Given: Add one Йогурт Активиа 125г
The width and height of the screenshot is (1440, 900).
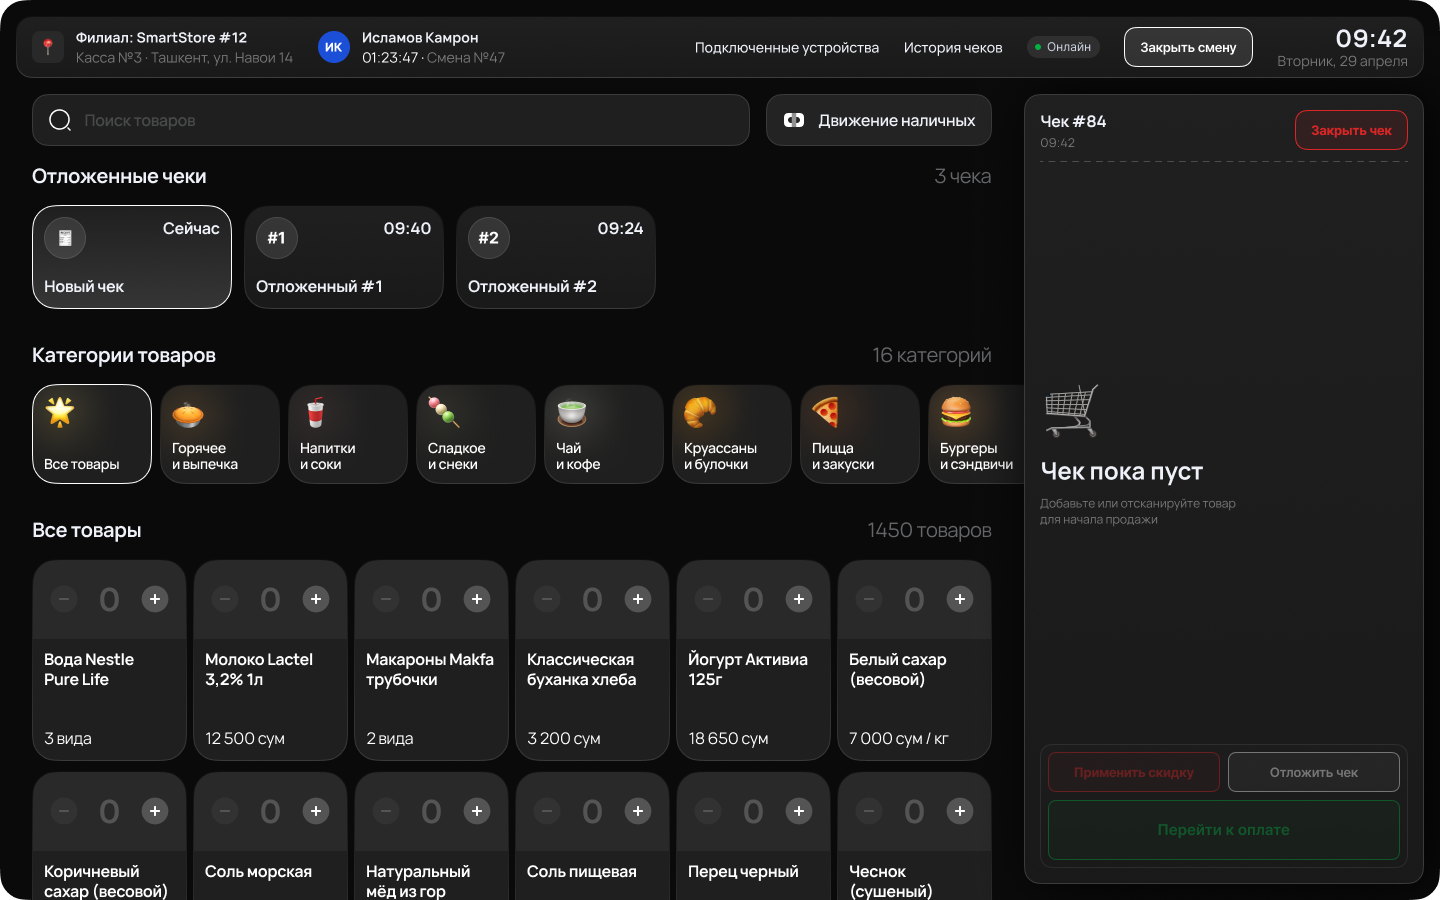Looking at the screenshot, I should pos(799,599).
